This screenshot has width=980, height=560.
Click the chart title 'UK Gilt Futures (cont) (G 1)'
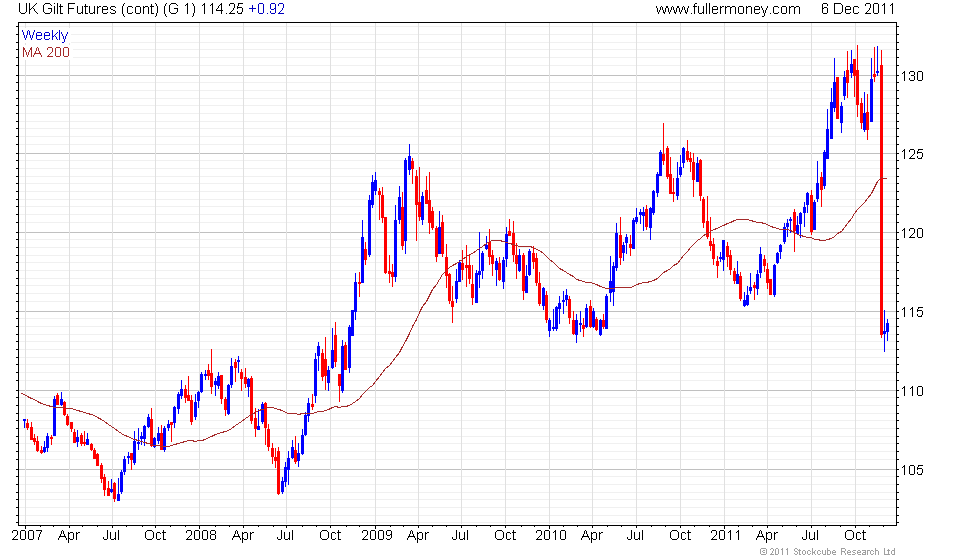(x=107, y=9)
